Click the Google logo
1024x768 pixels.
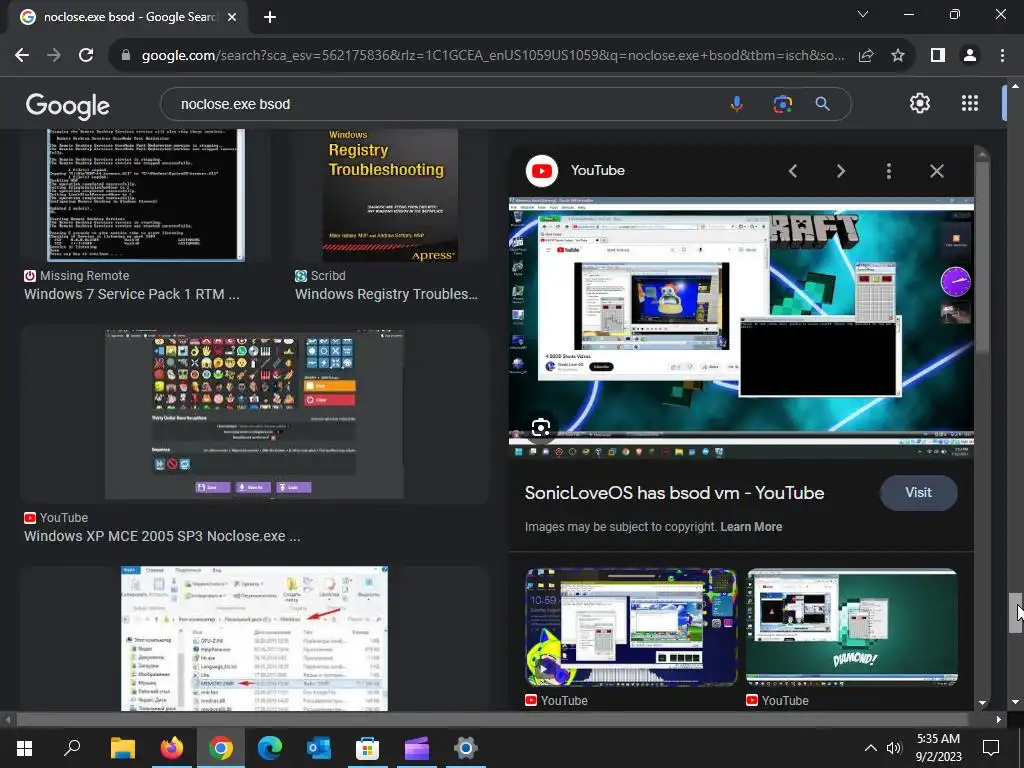point(68,105)
